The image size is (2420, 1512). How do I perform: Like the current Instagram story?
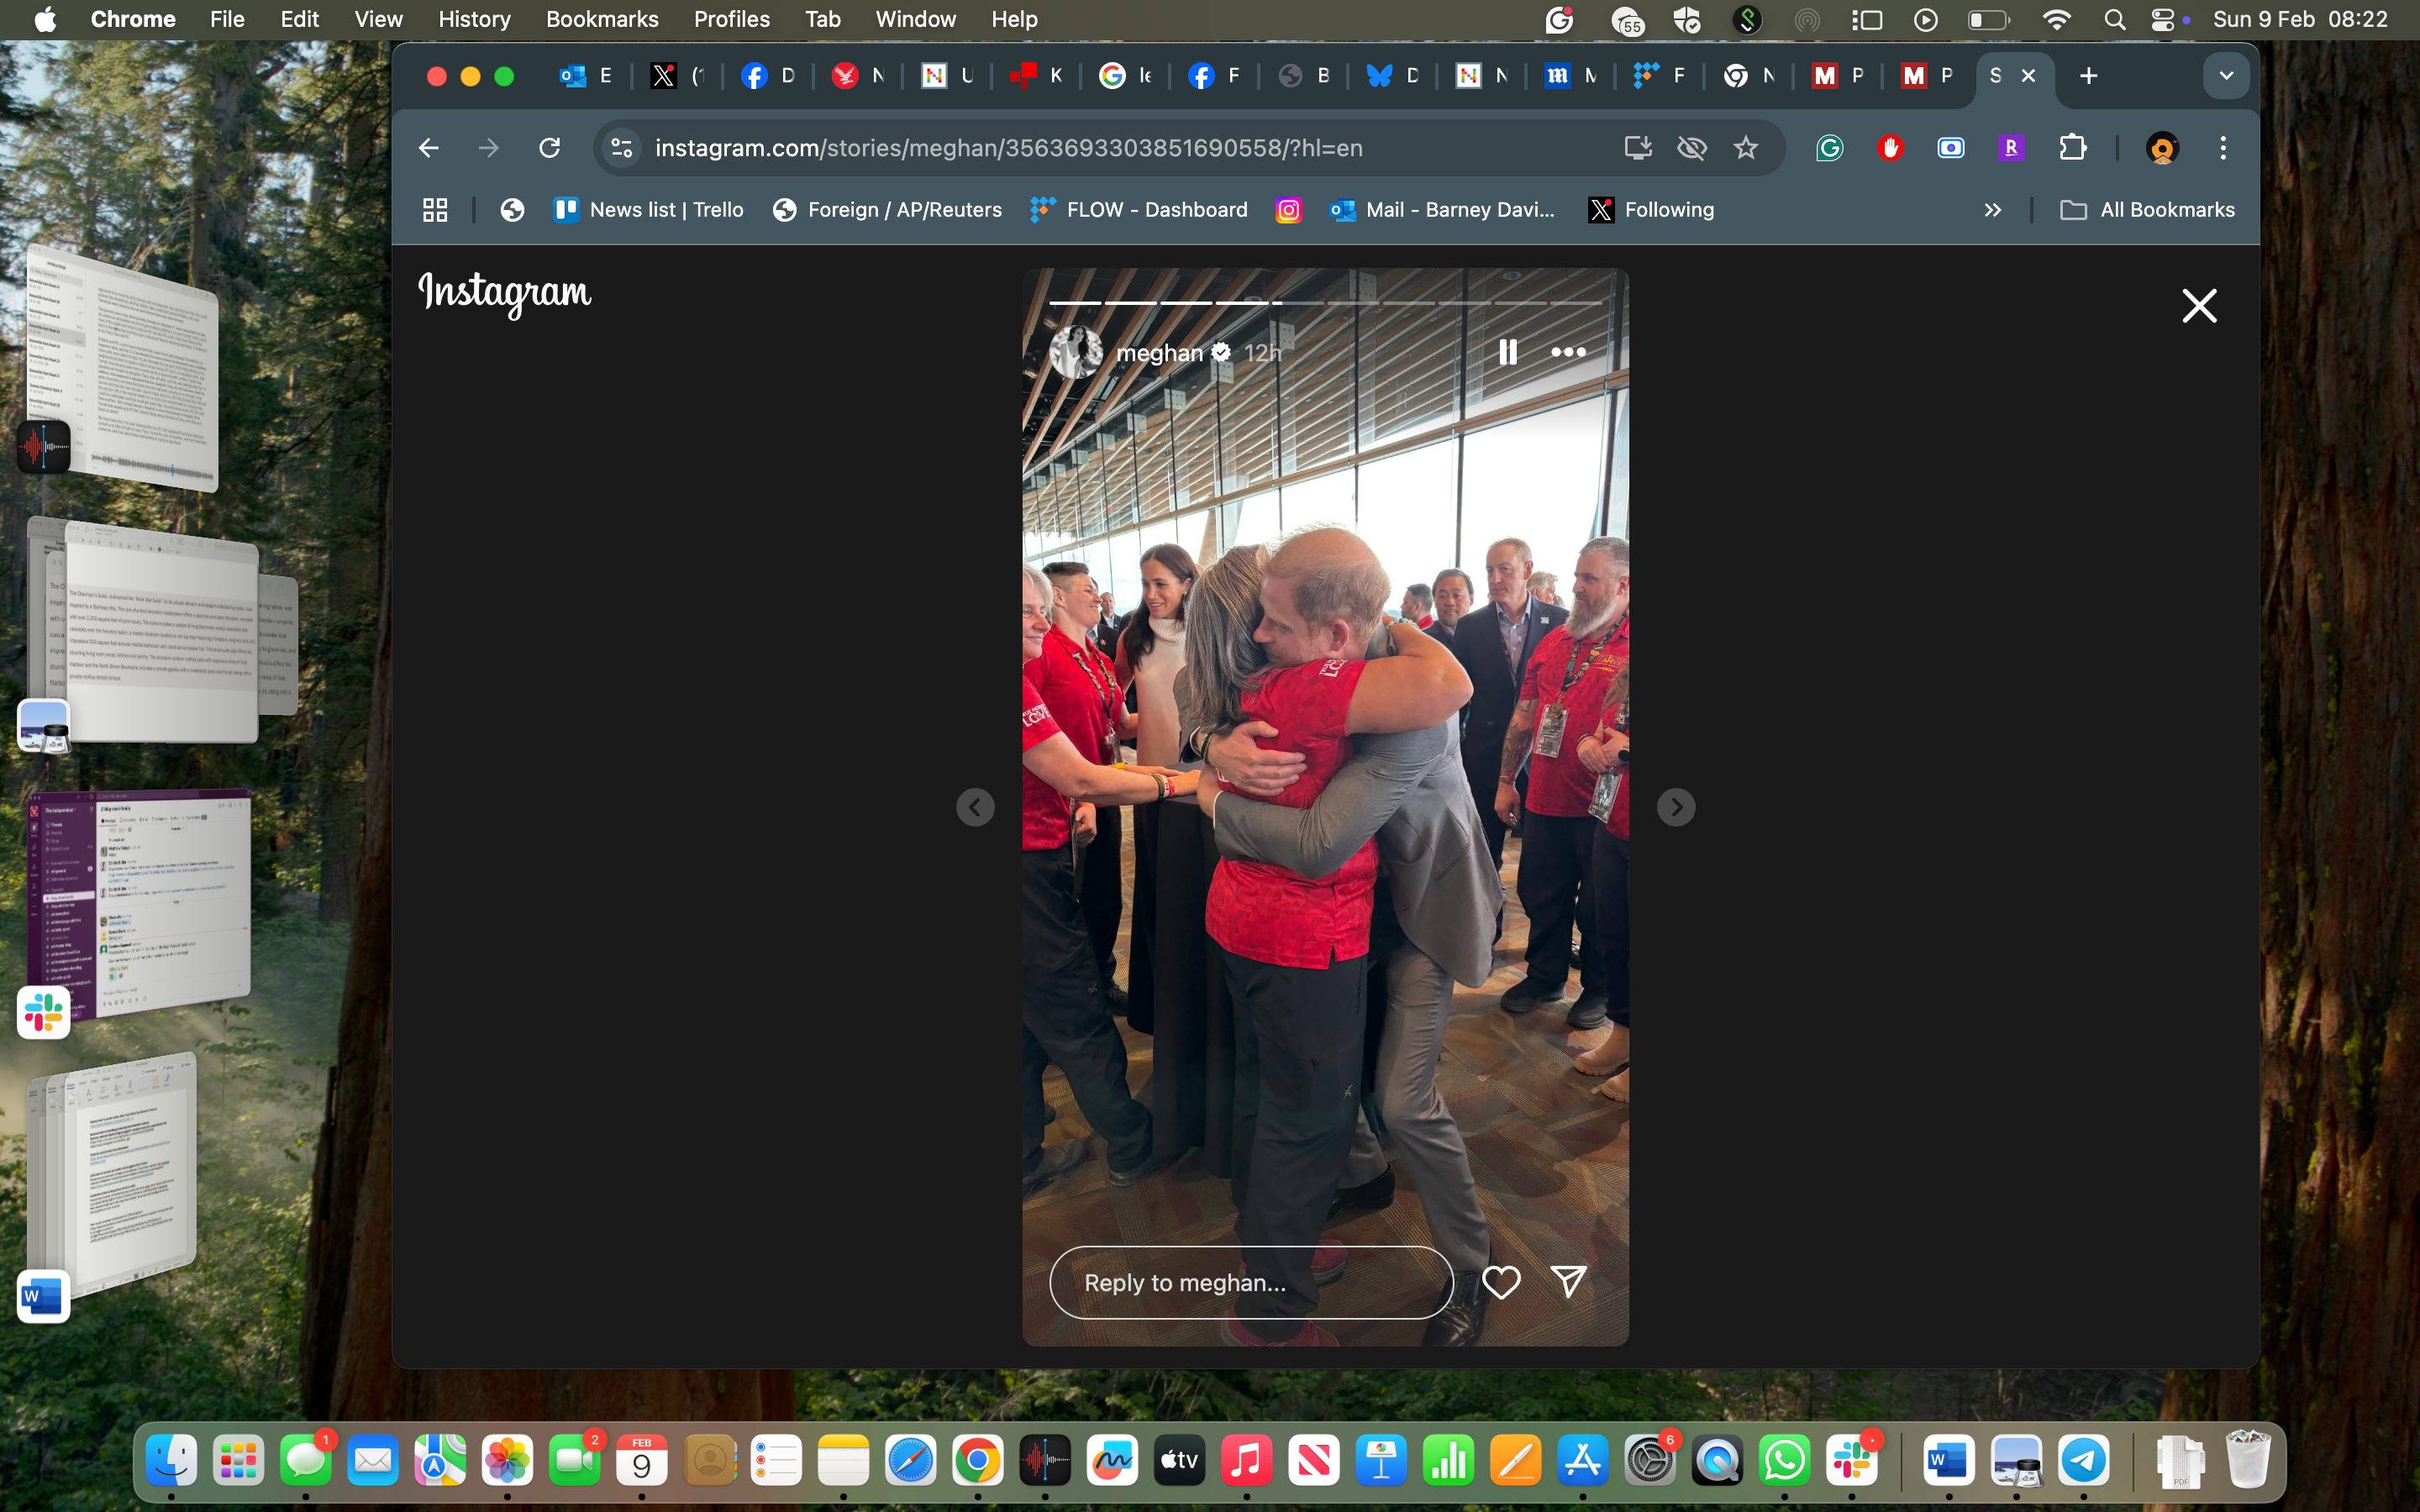coord(1500,1282)
